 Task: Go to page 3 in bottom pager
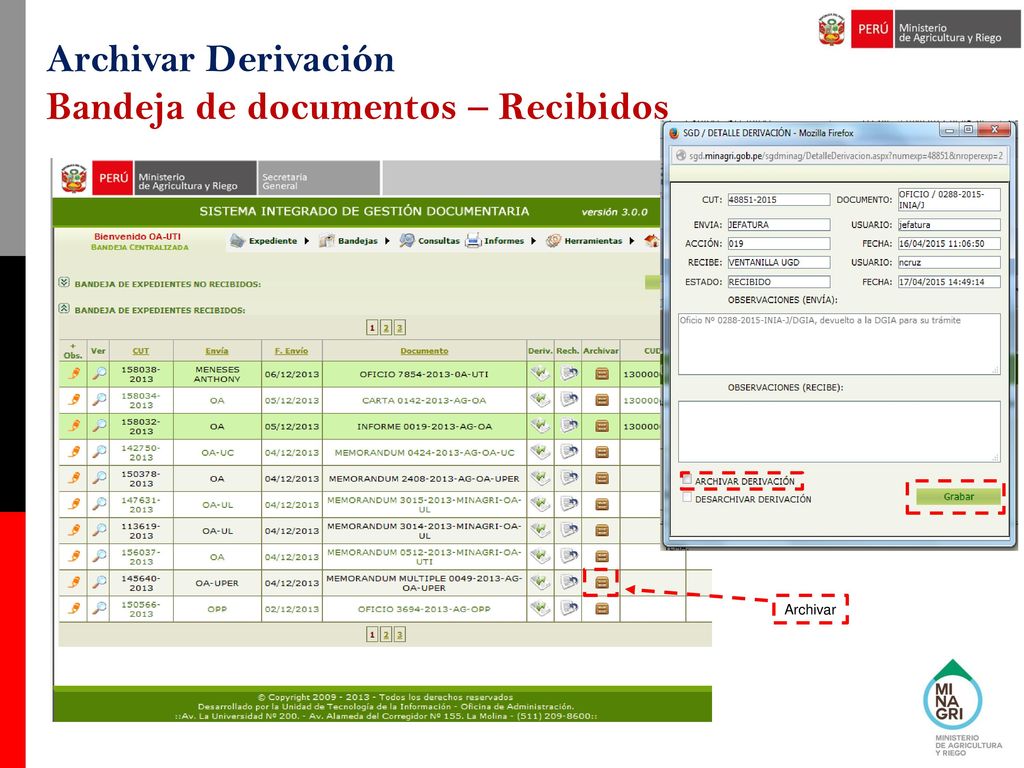pos(400,635)
